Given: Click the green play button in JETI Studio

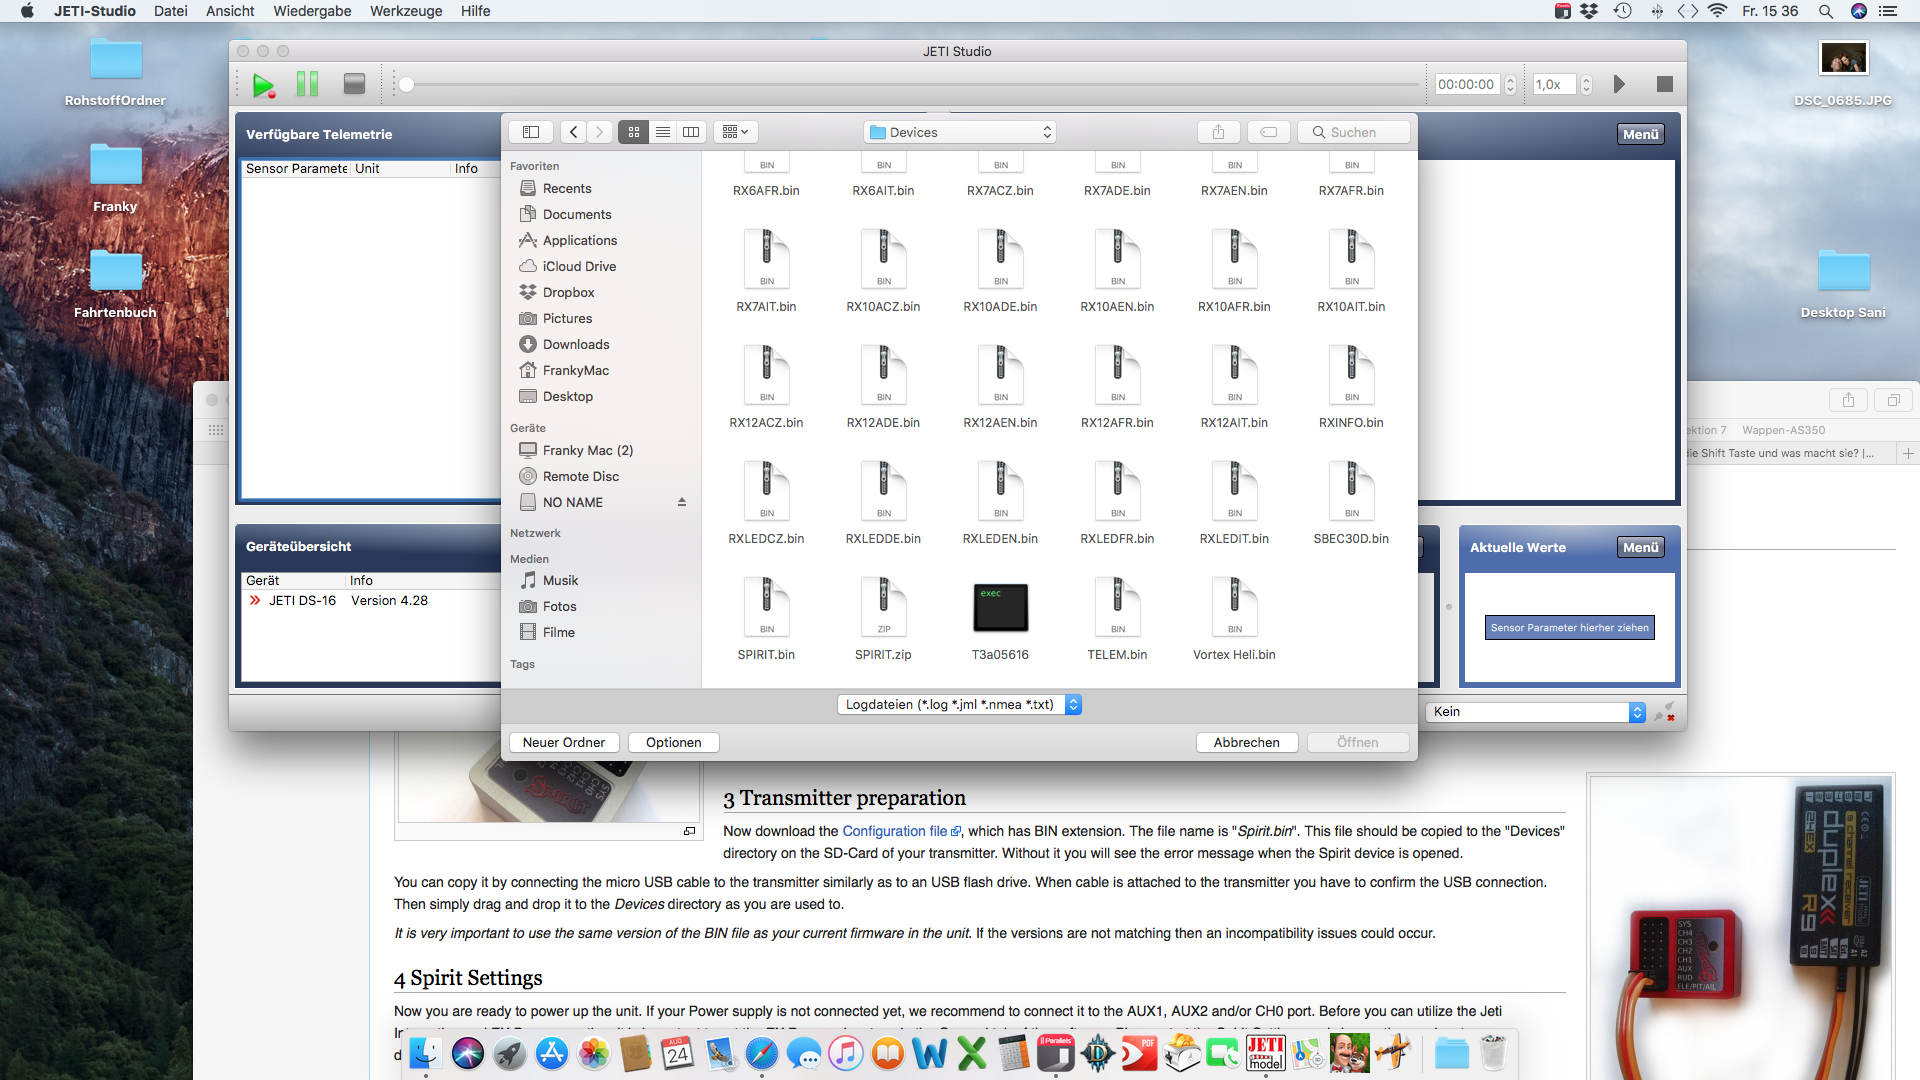Looking at the screenshot, I should tap(263, 85).
